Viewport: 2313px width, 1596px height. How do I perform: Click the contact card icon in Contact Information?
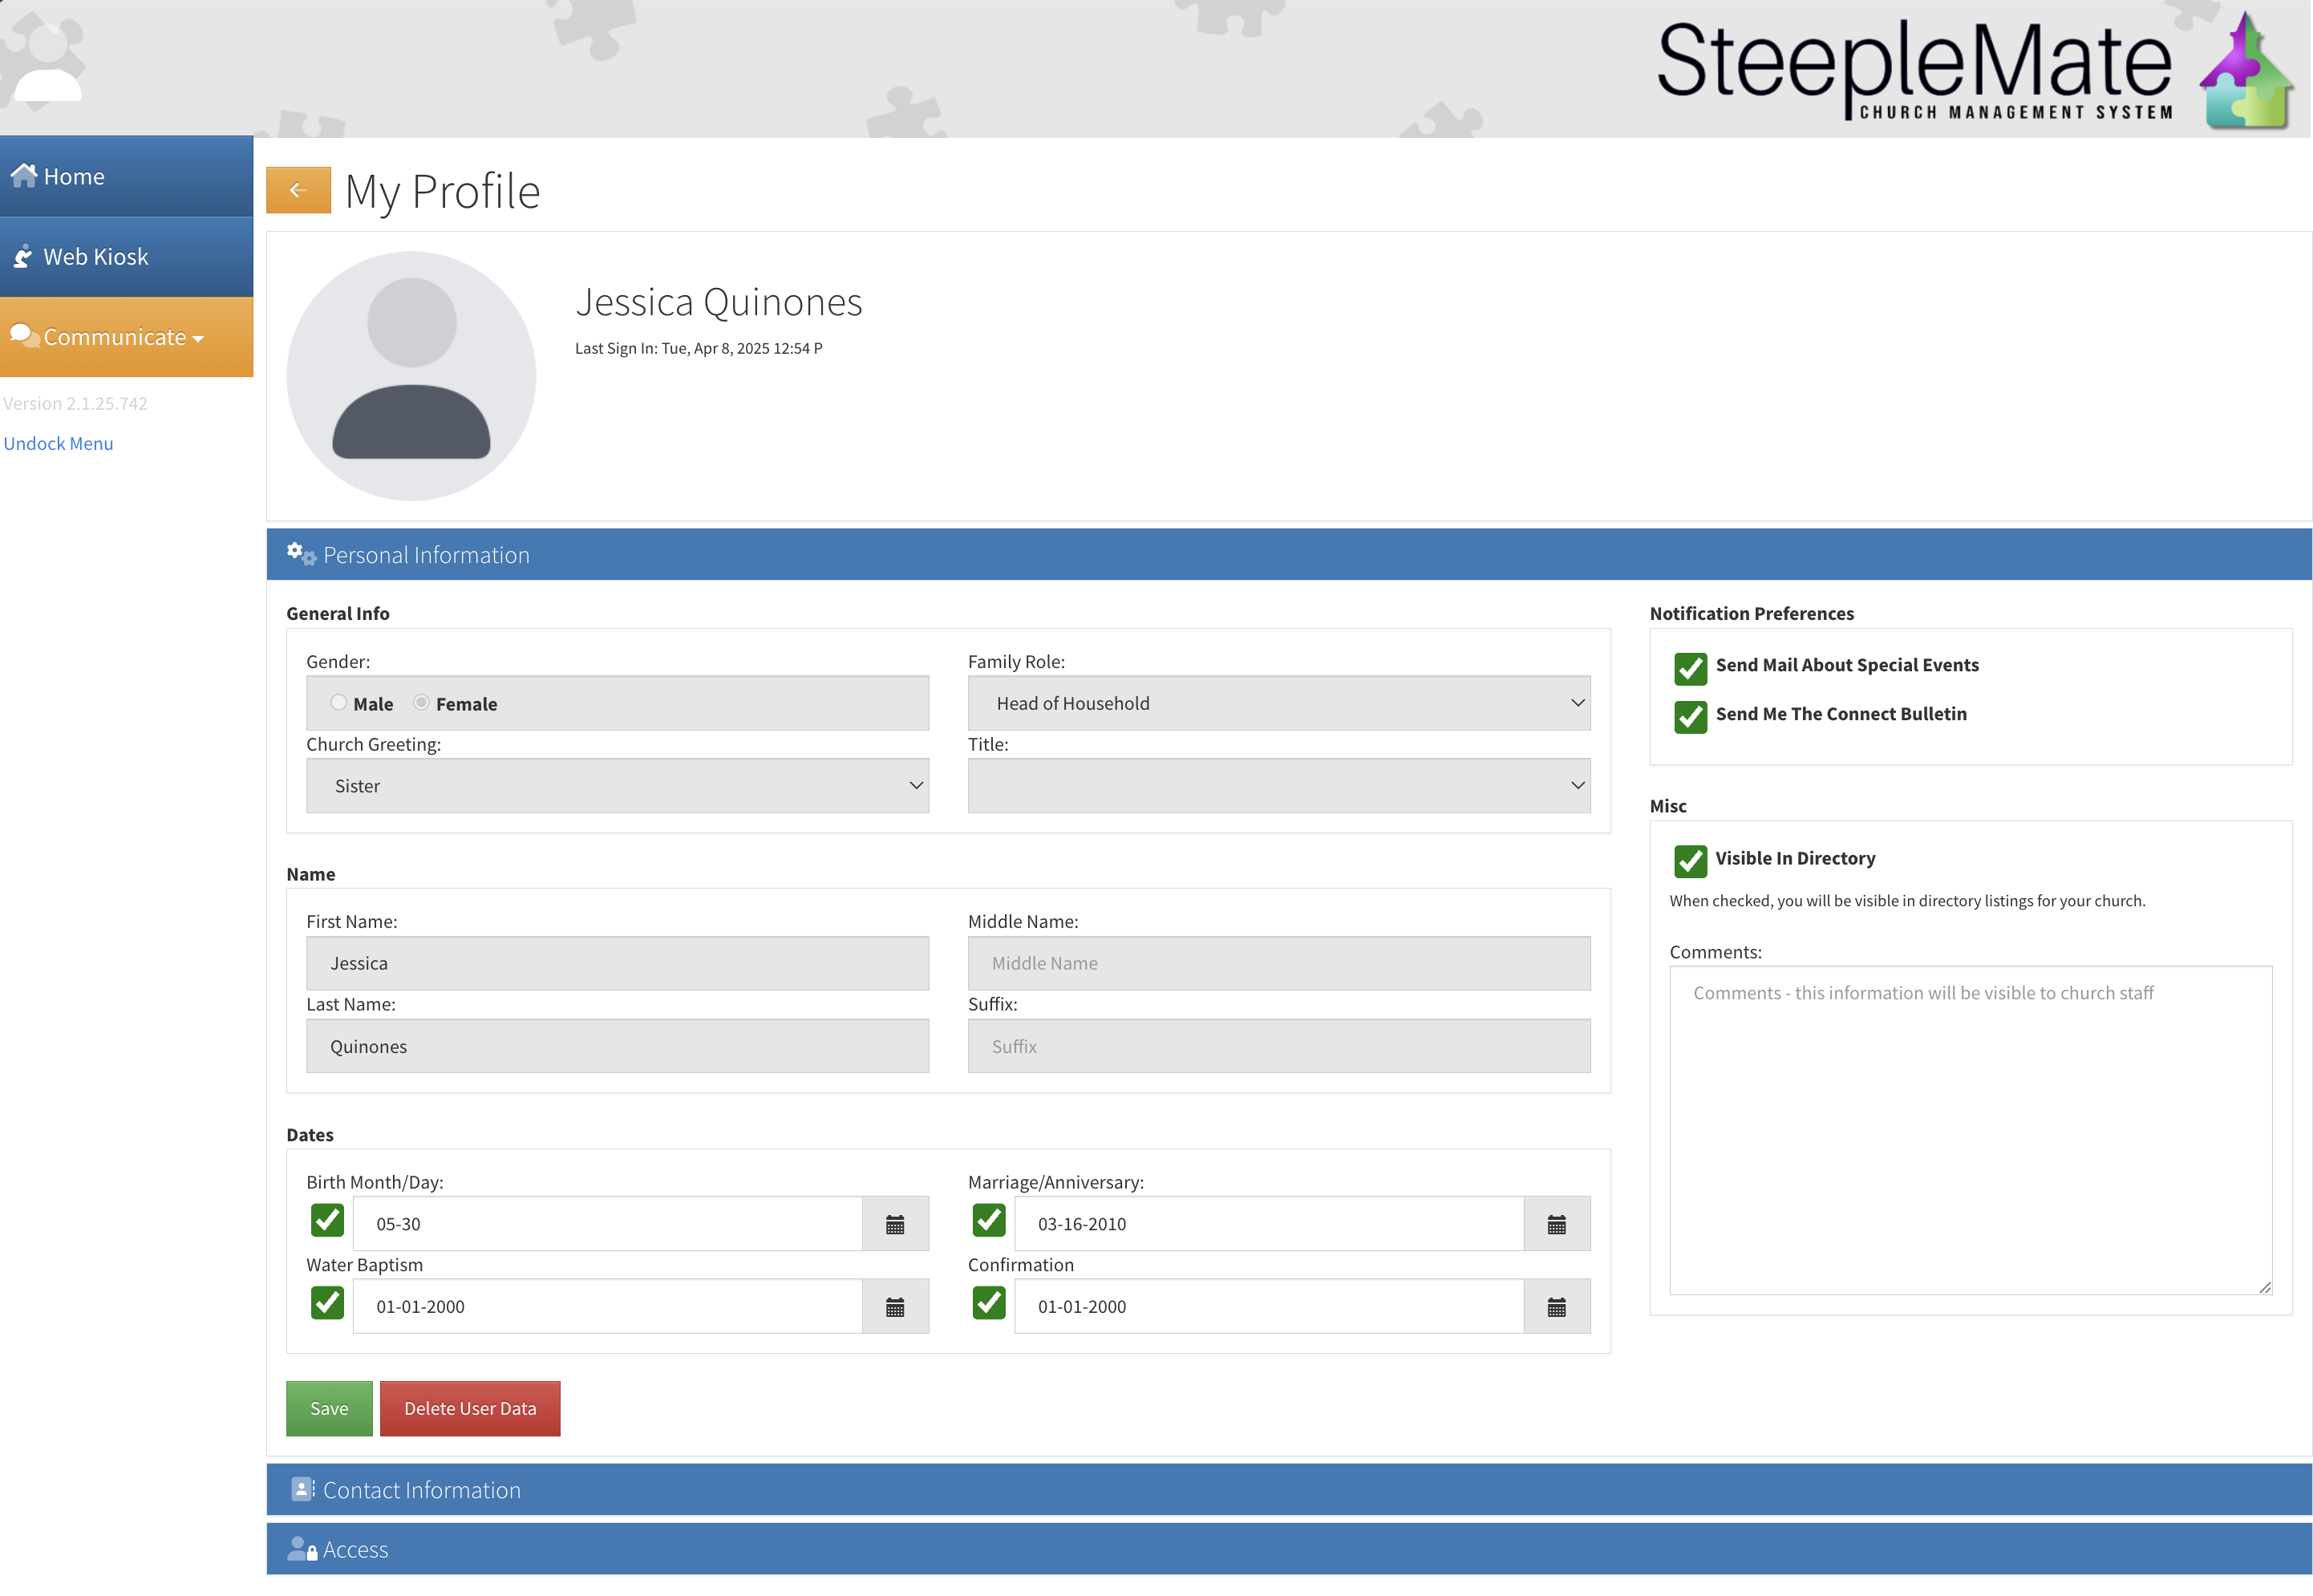[x=302, y=1489]
